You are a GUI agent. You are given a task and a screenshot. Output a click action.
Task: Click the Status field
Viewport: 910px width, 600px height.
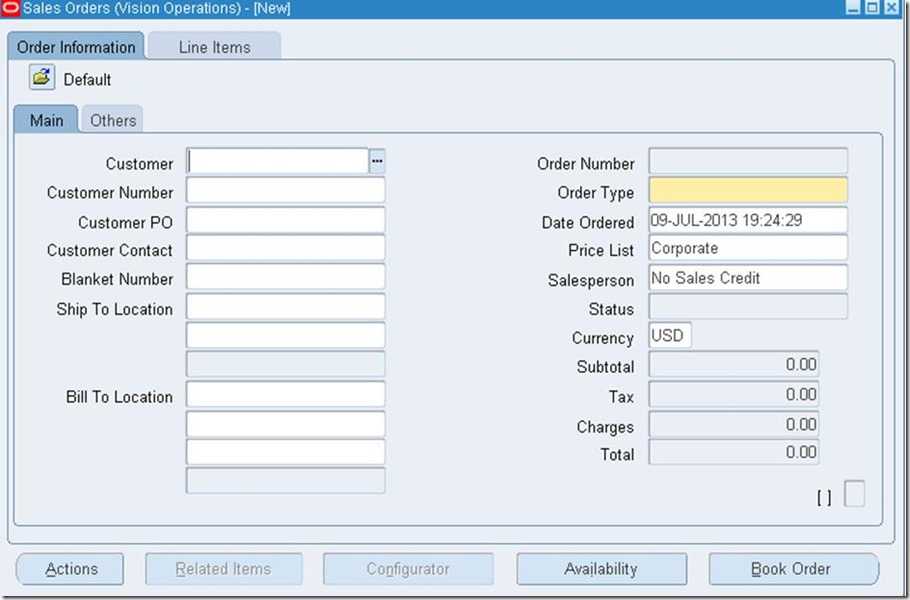748,307
